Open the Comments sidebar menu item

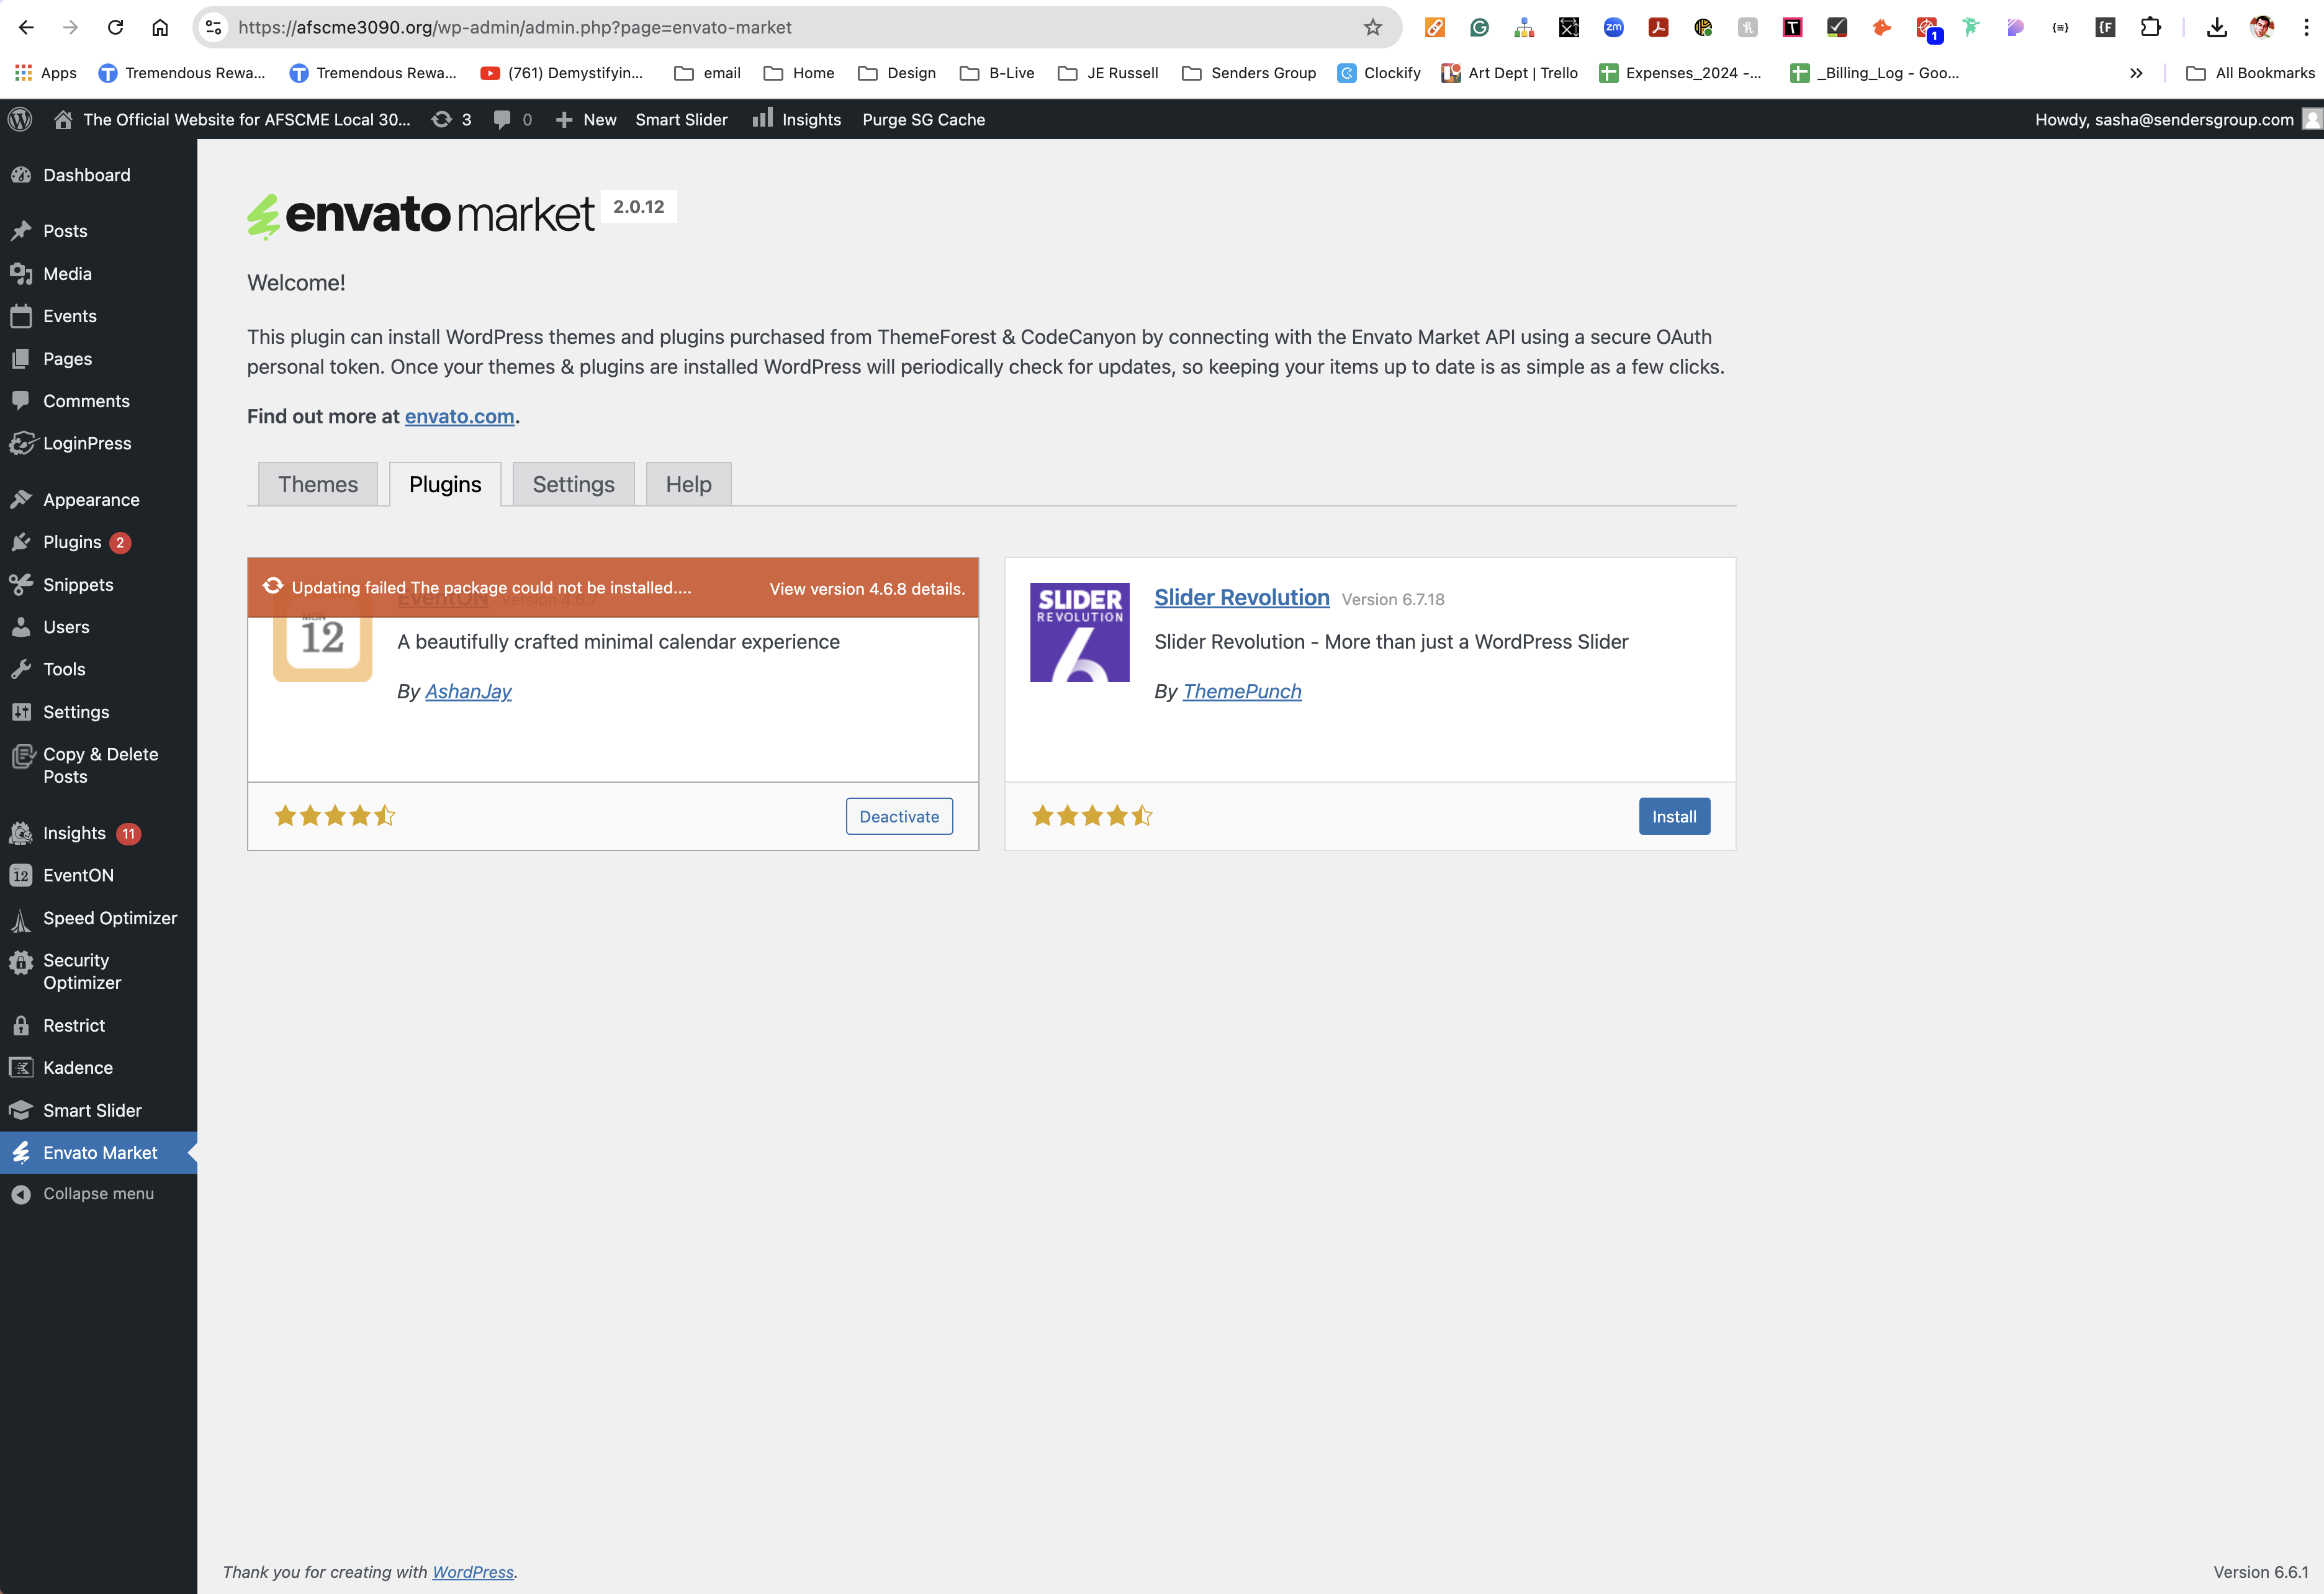coord(98,401)
